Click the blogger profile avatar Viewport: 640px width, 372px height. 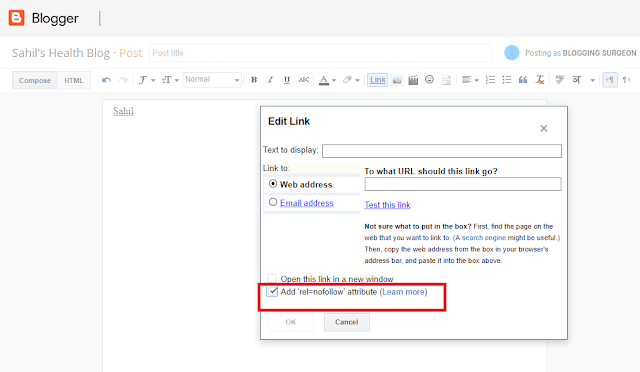point(511,53)
